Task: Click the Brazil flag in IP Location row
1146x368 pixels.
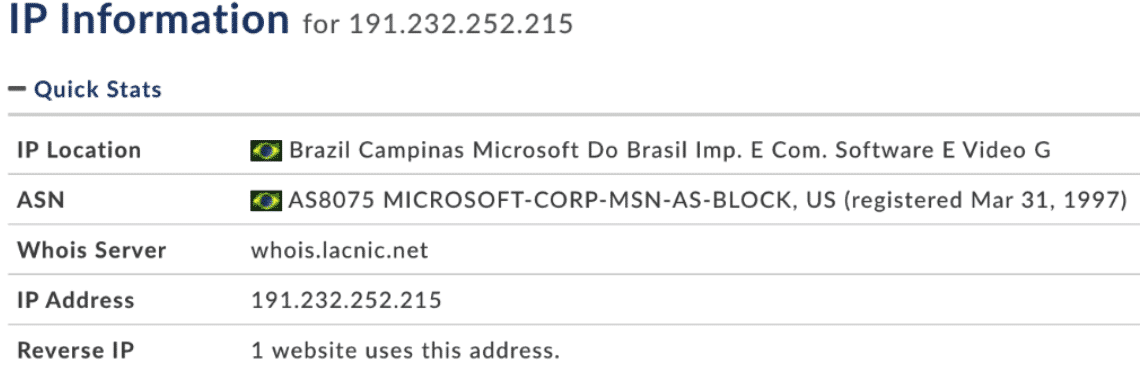Action: coord(266,151)
